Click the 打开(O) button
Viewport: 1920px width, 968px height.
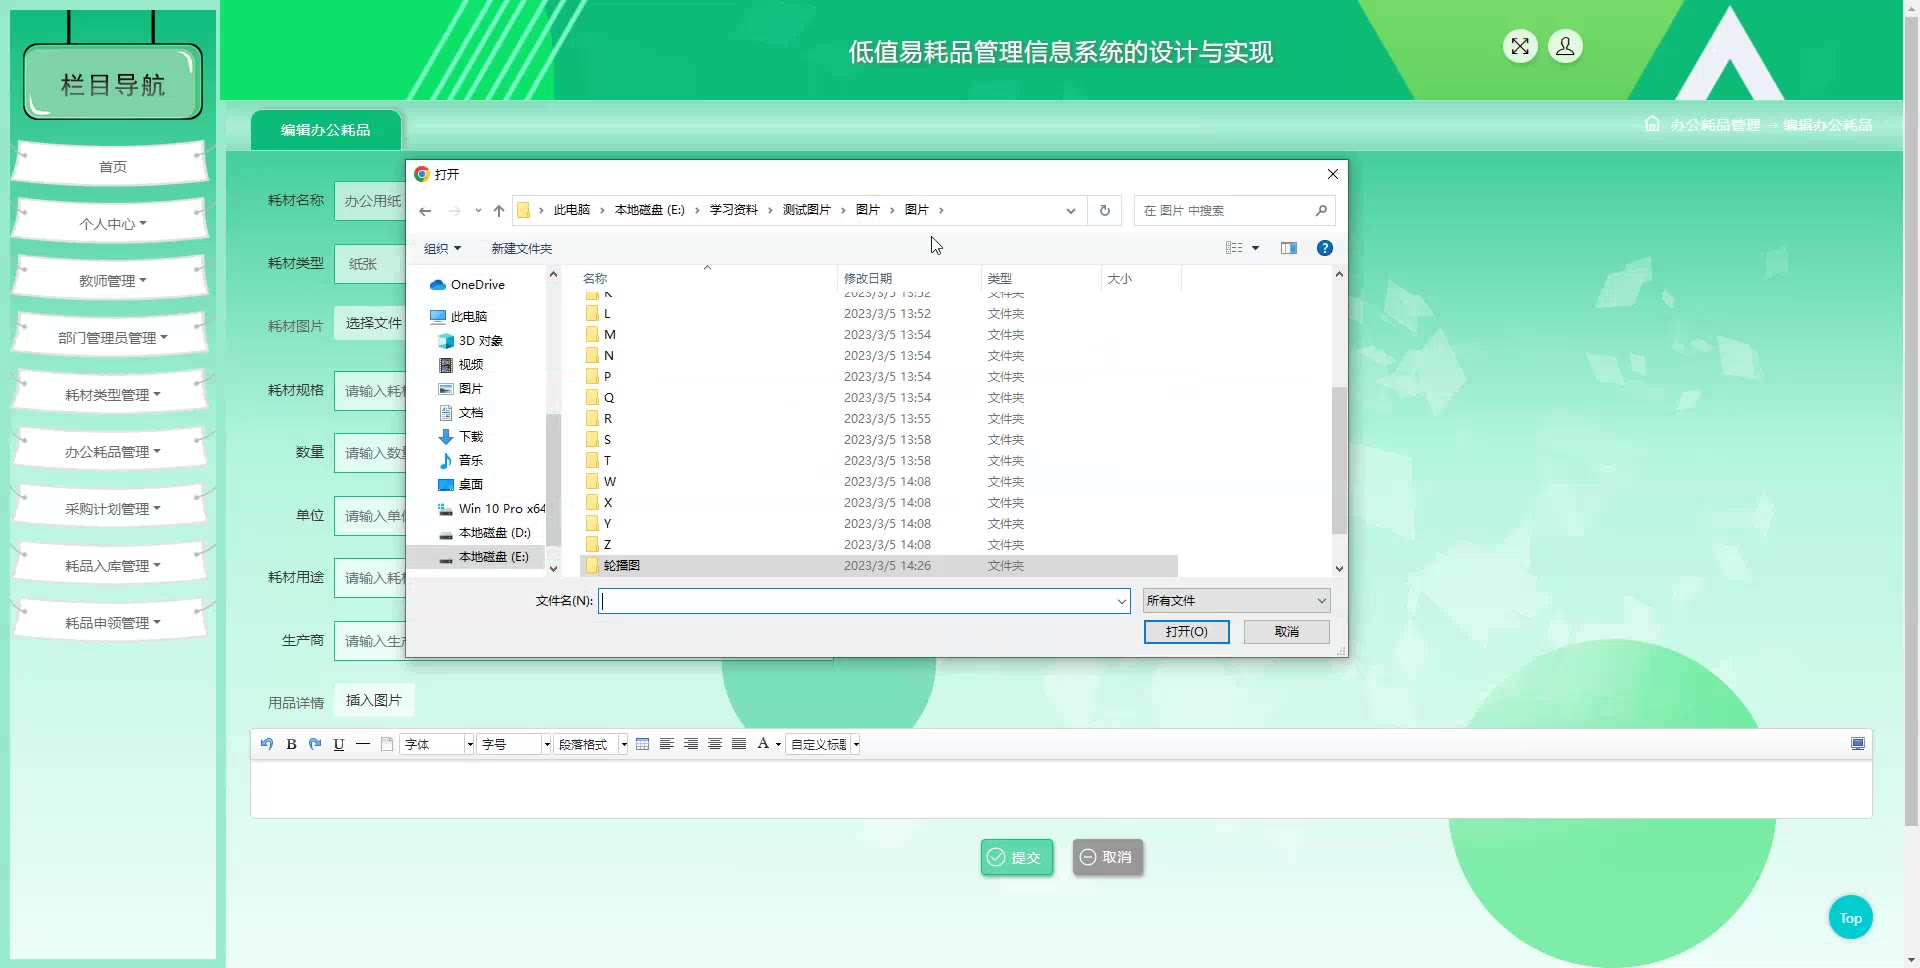tap(1187, 632)
